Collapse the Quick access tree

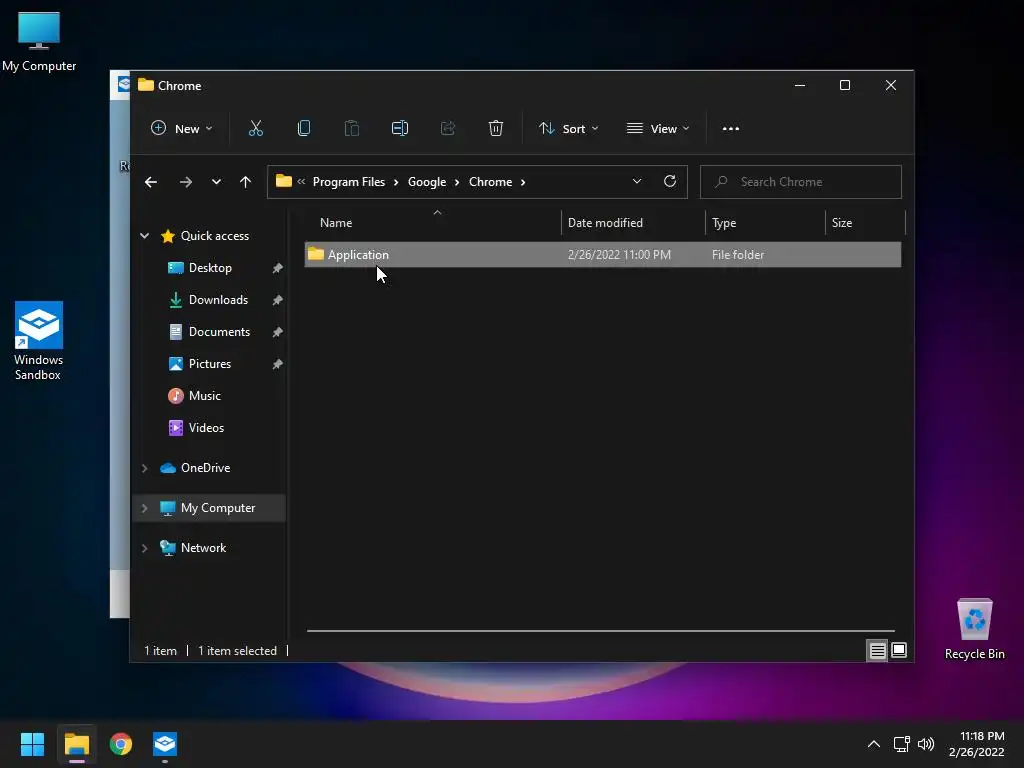145,236
